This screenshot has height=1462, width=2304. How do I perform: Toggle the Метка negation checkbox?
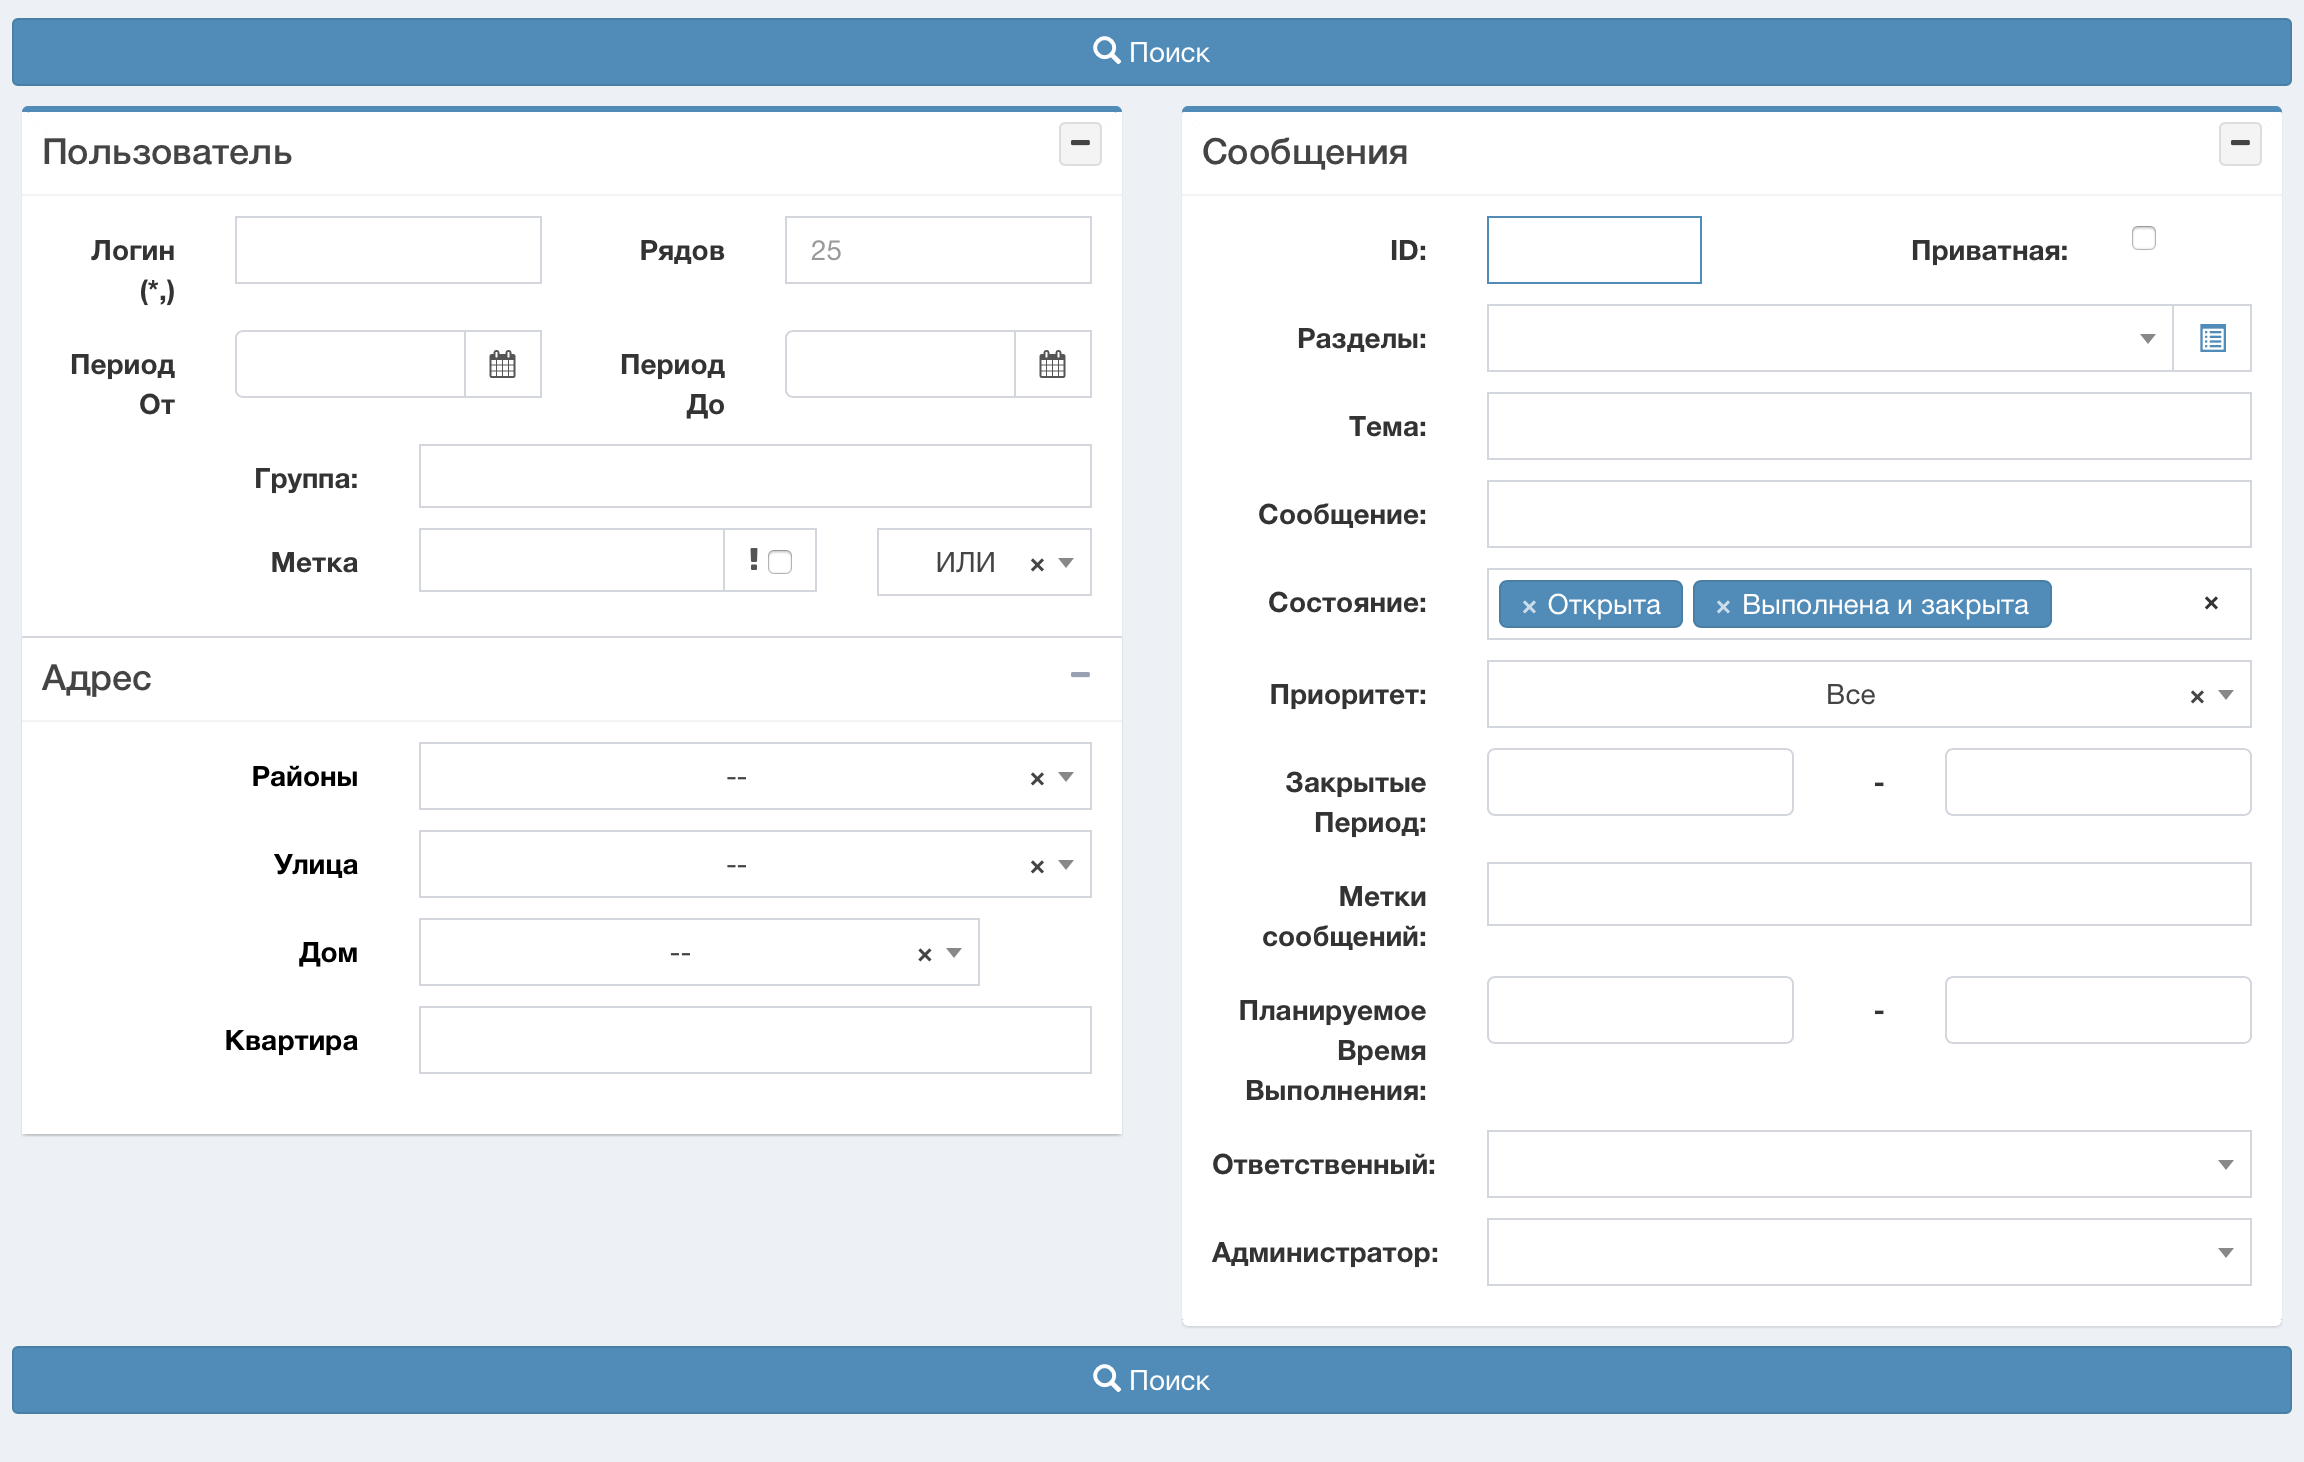[x=780, y=562]
